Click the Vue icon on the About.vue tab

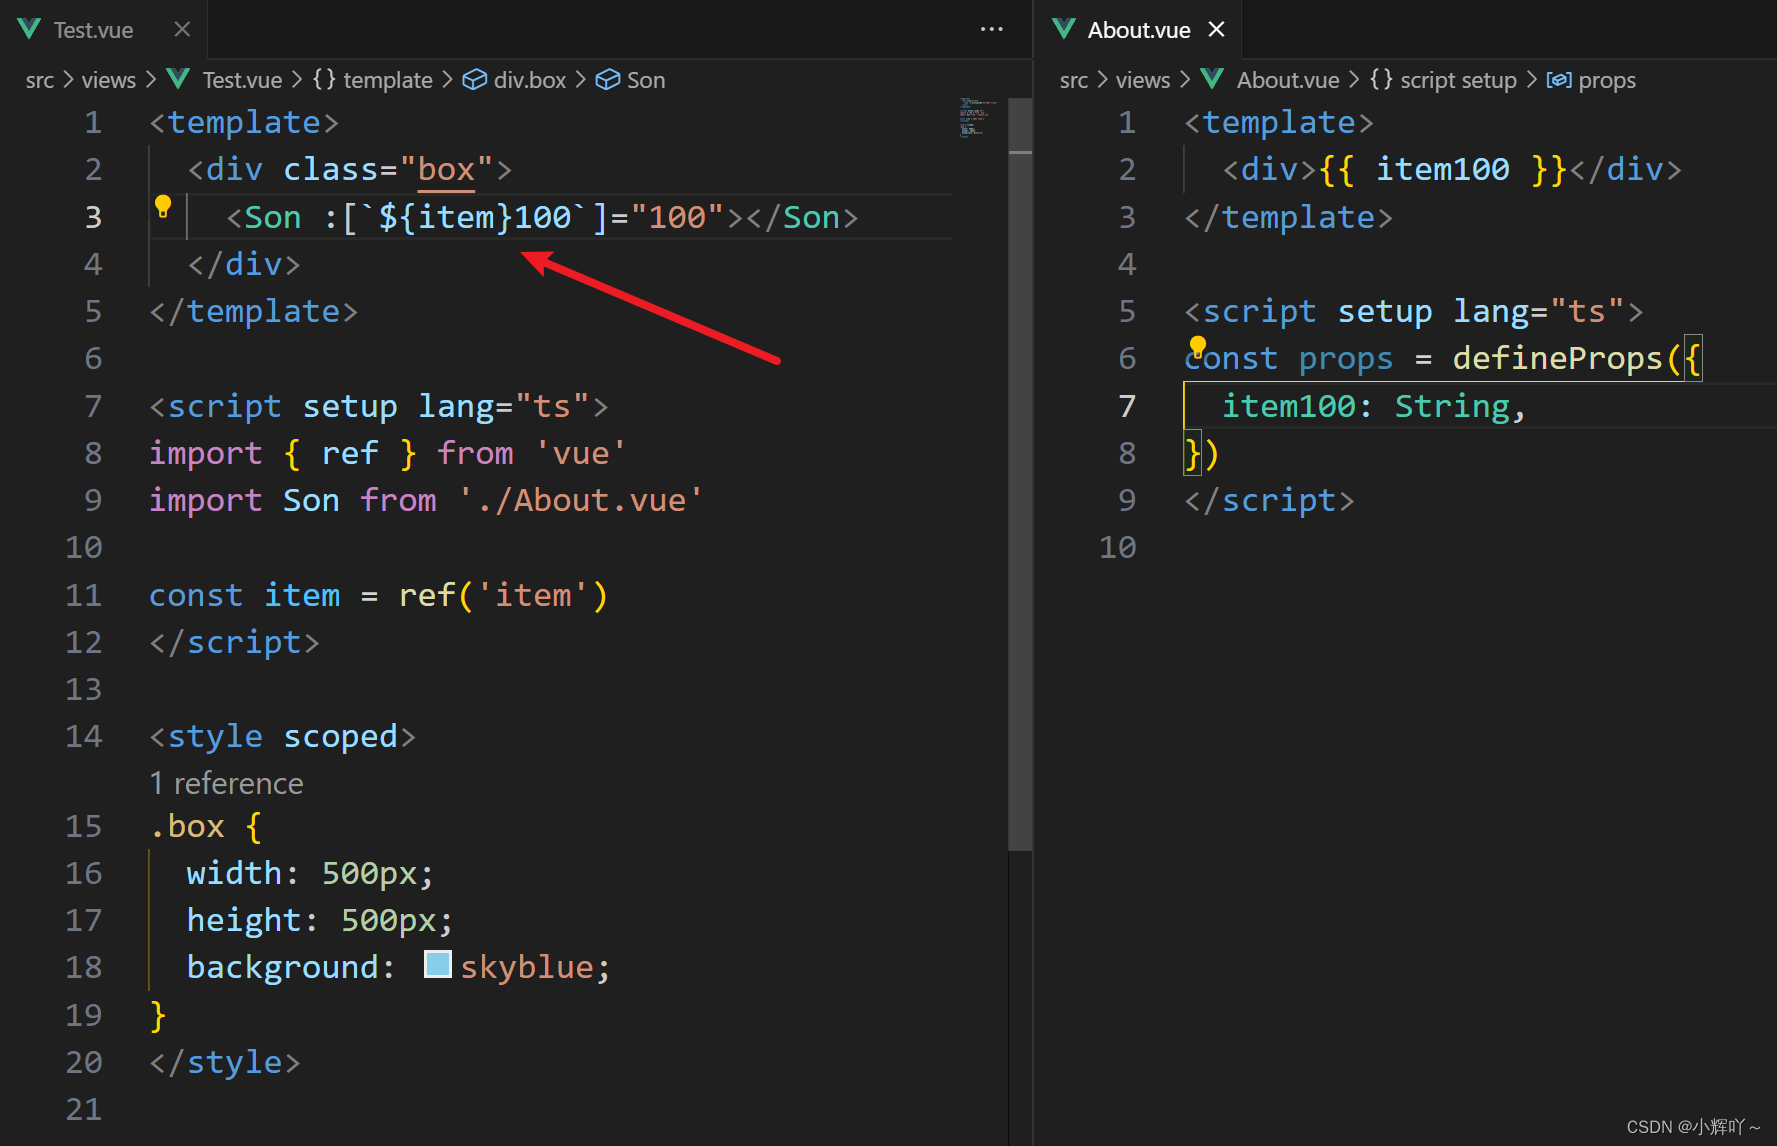1064,29
